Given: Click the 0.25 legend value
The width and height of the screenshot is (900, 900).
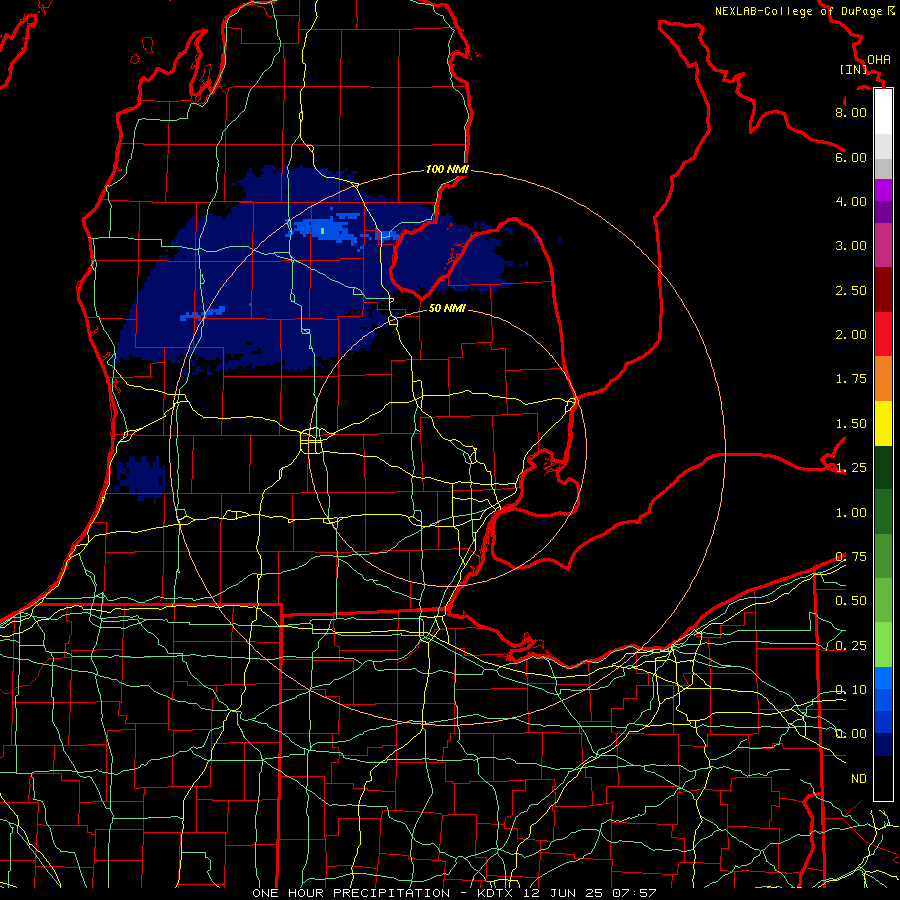Looking at the screenshot, I should pos(851,646).
